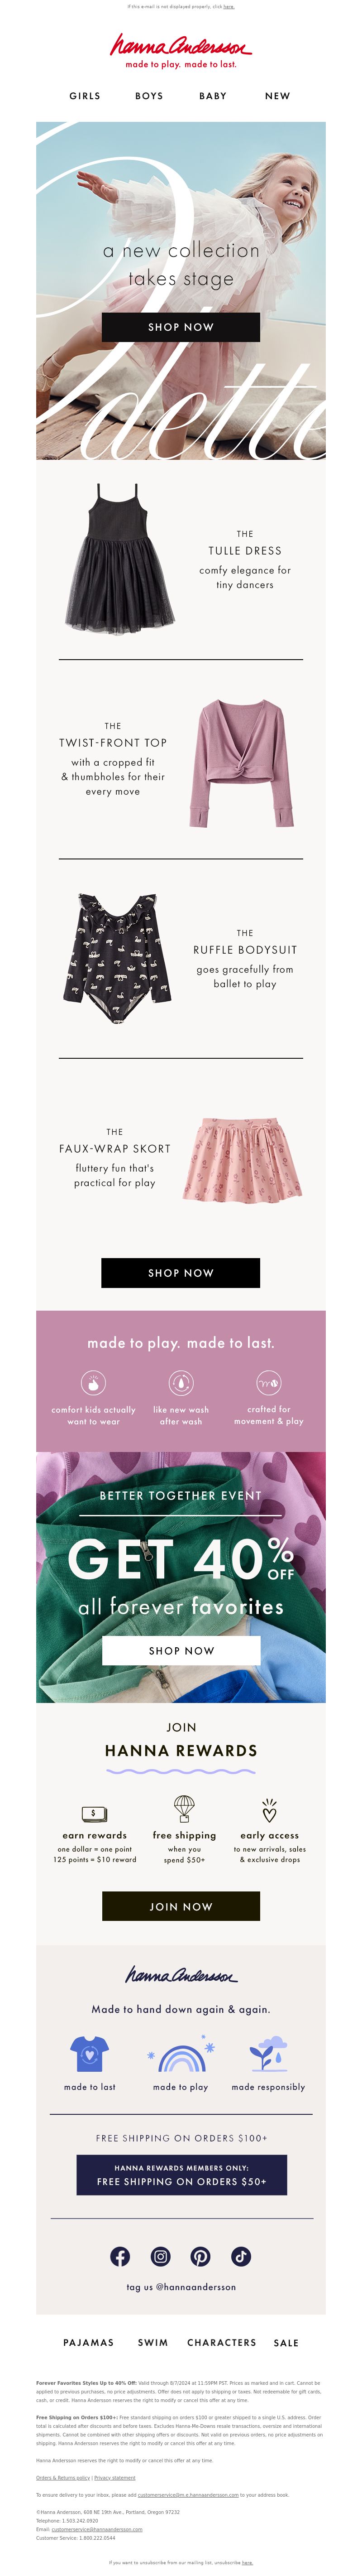Click SHOP NOW on 40% off banner
Screen dimensions: 362x2576
(181, 1650)
